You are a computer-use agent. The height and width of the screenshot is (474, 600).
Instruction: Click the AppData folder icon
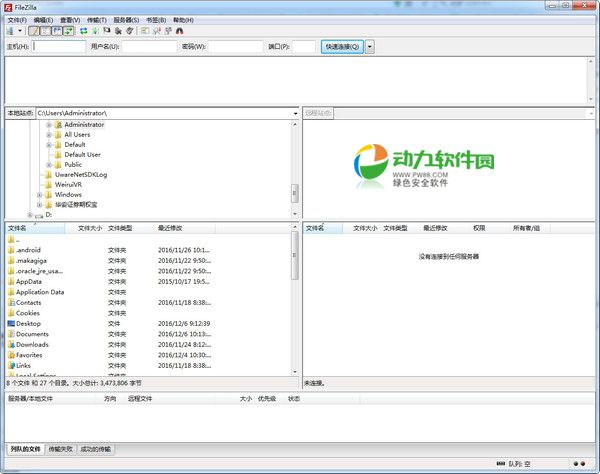pos(11,282)
